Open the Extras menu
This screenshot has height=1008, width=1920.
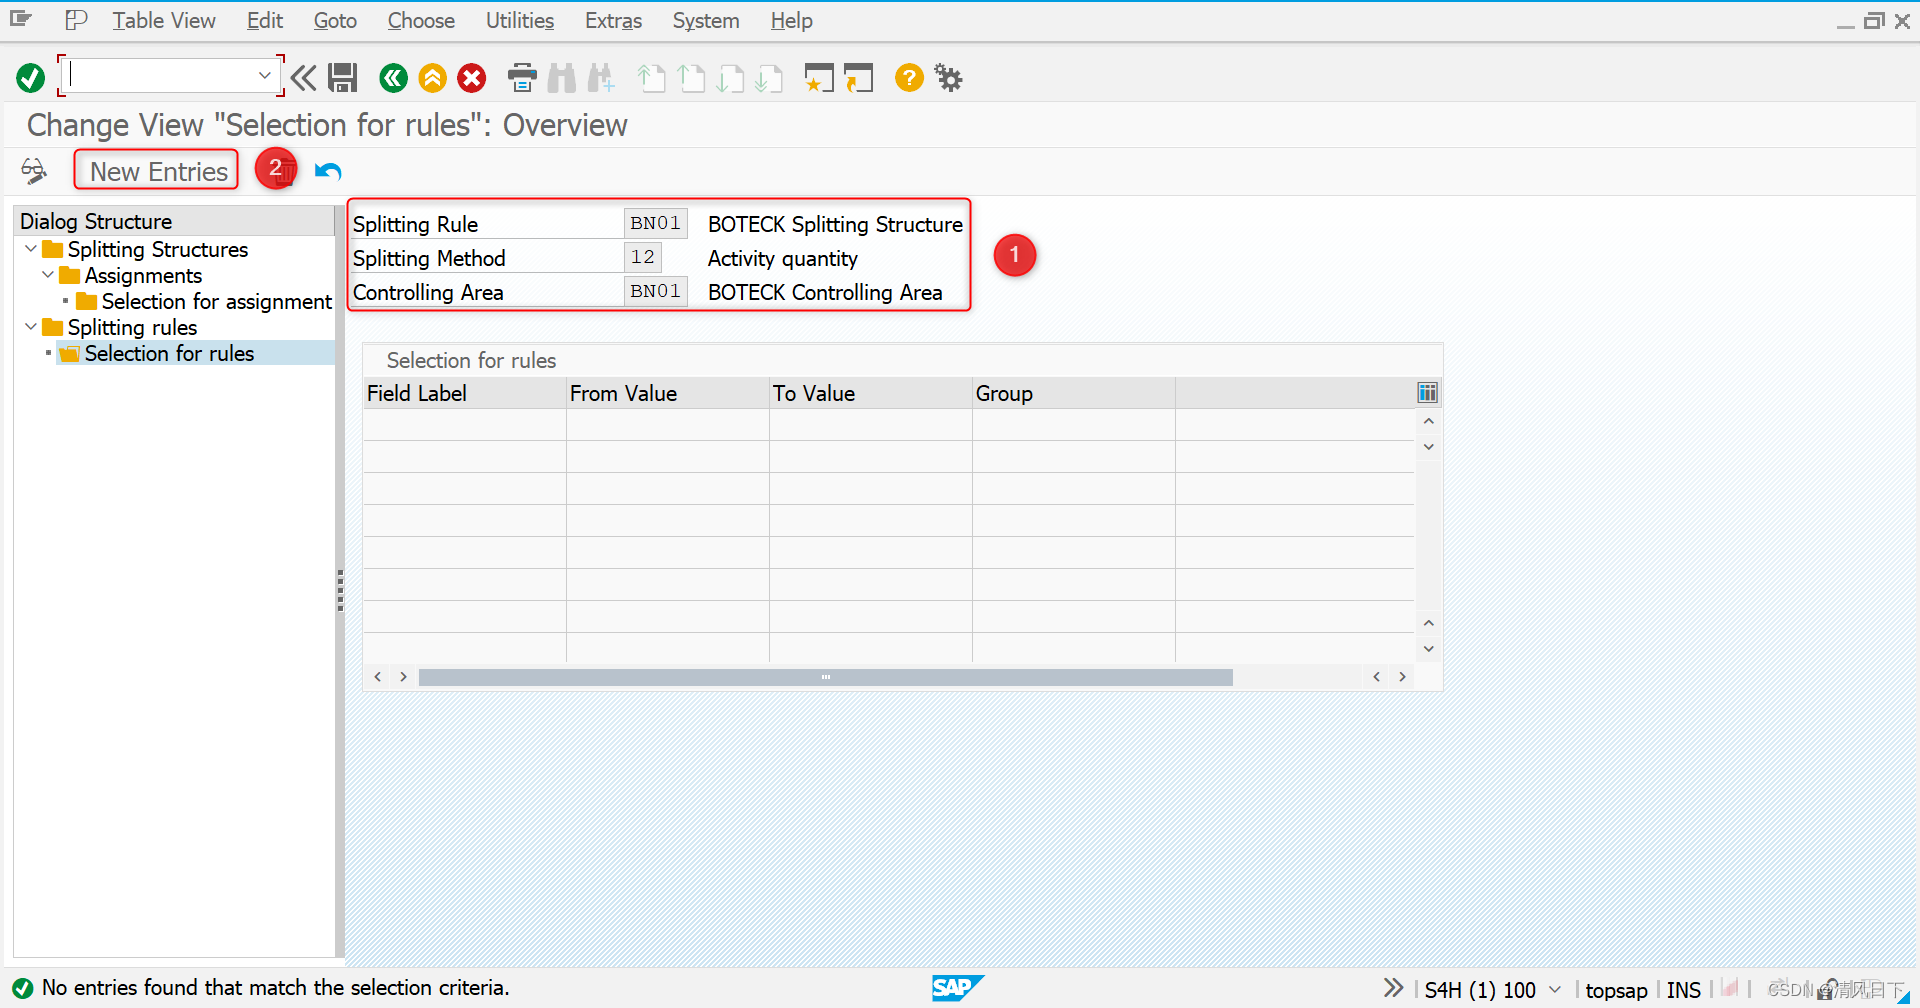(613, 20)
